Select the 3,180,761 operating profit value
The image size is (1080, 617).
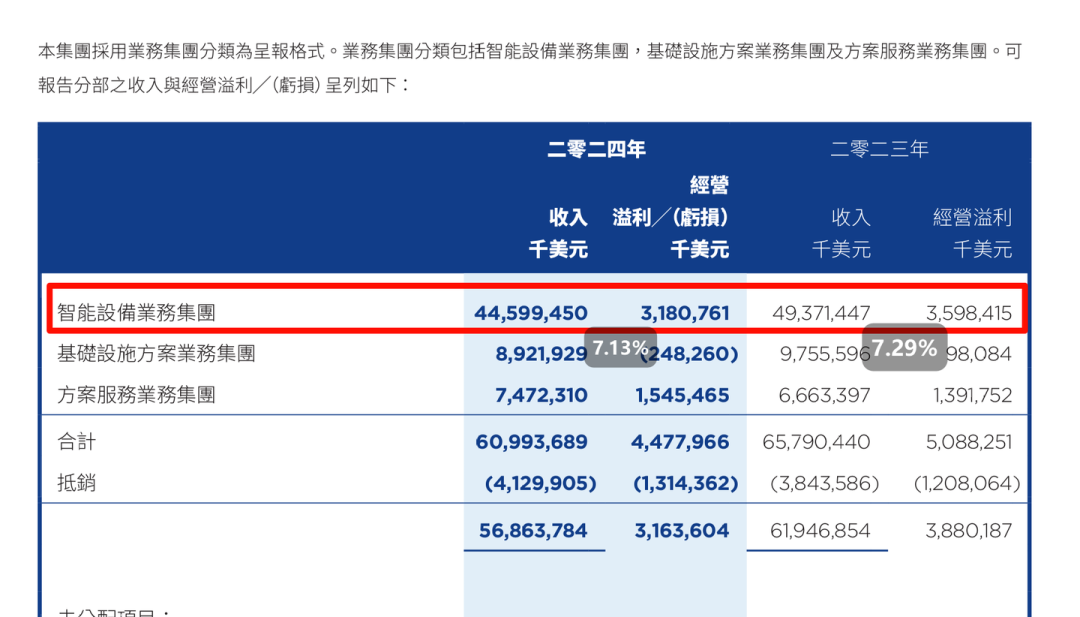(x=685, y=313)
